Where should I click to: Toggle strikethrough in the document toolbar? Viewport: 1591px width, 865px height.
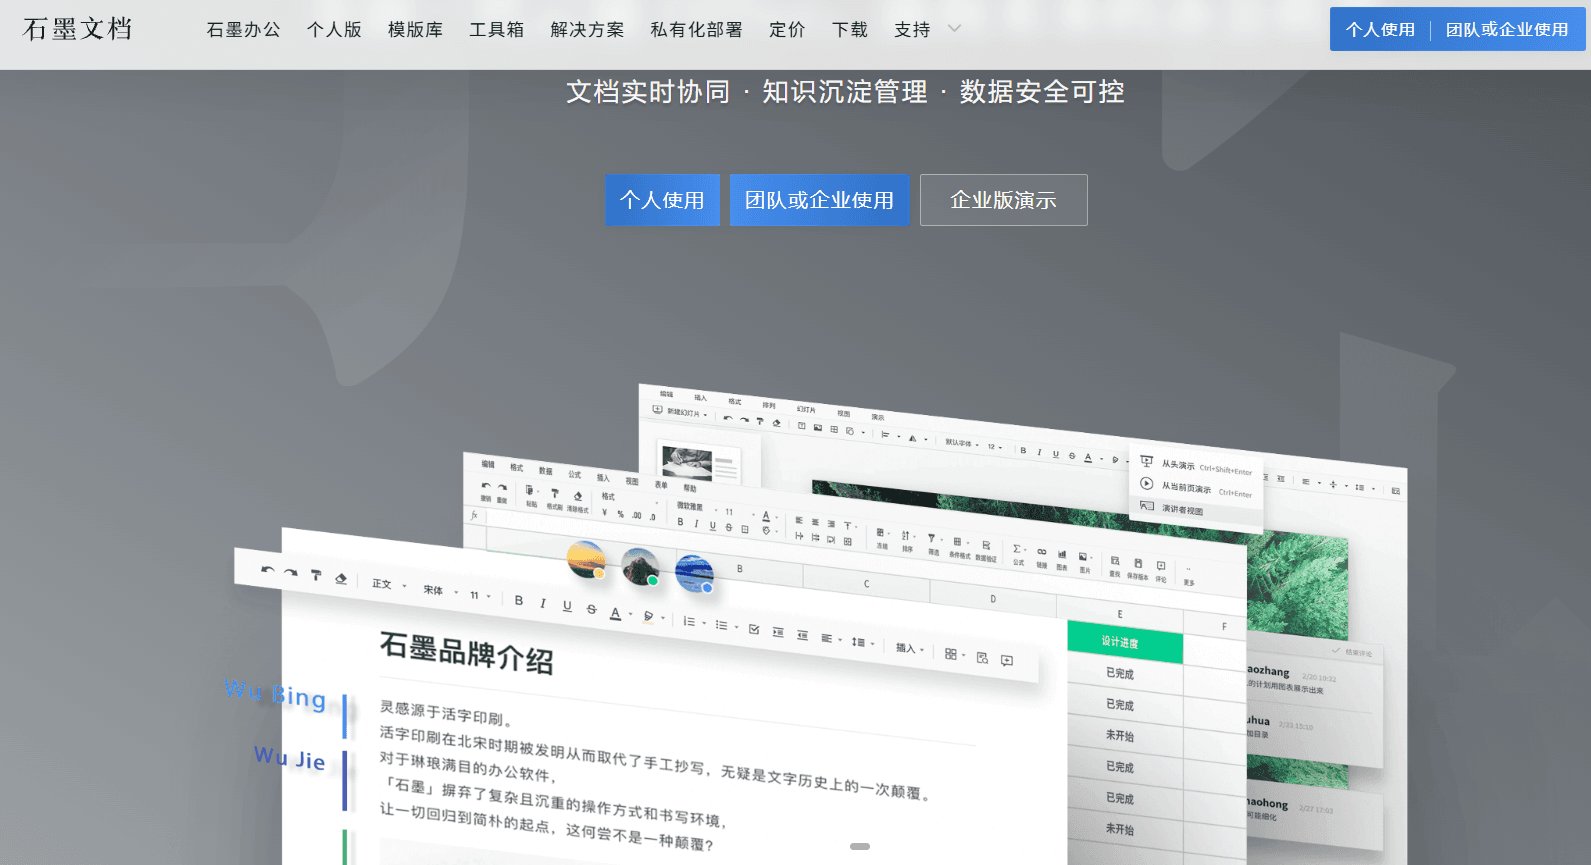pyautogui.click(x=591, y=609)
